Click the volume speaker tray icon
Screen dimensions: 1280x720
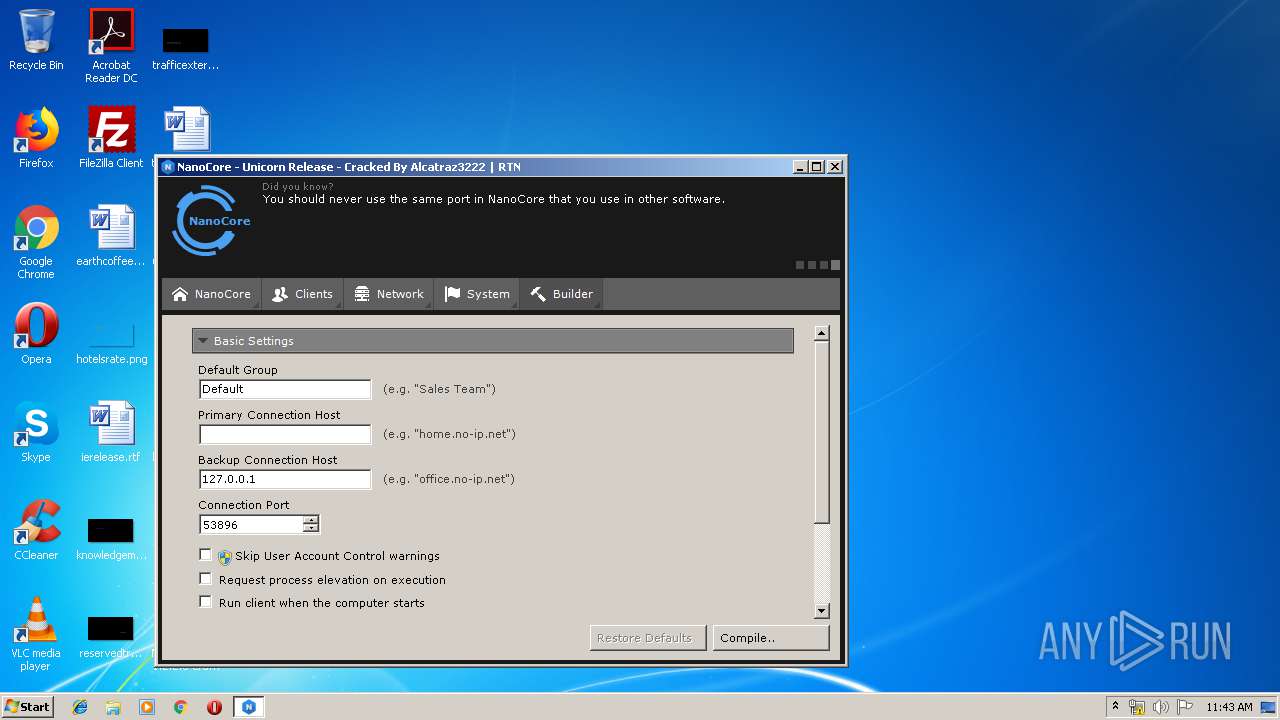click(1161, 707)
